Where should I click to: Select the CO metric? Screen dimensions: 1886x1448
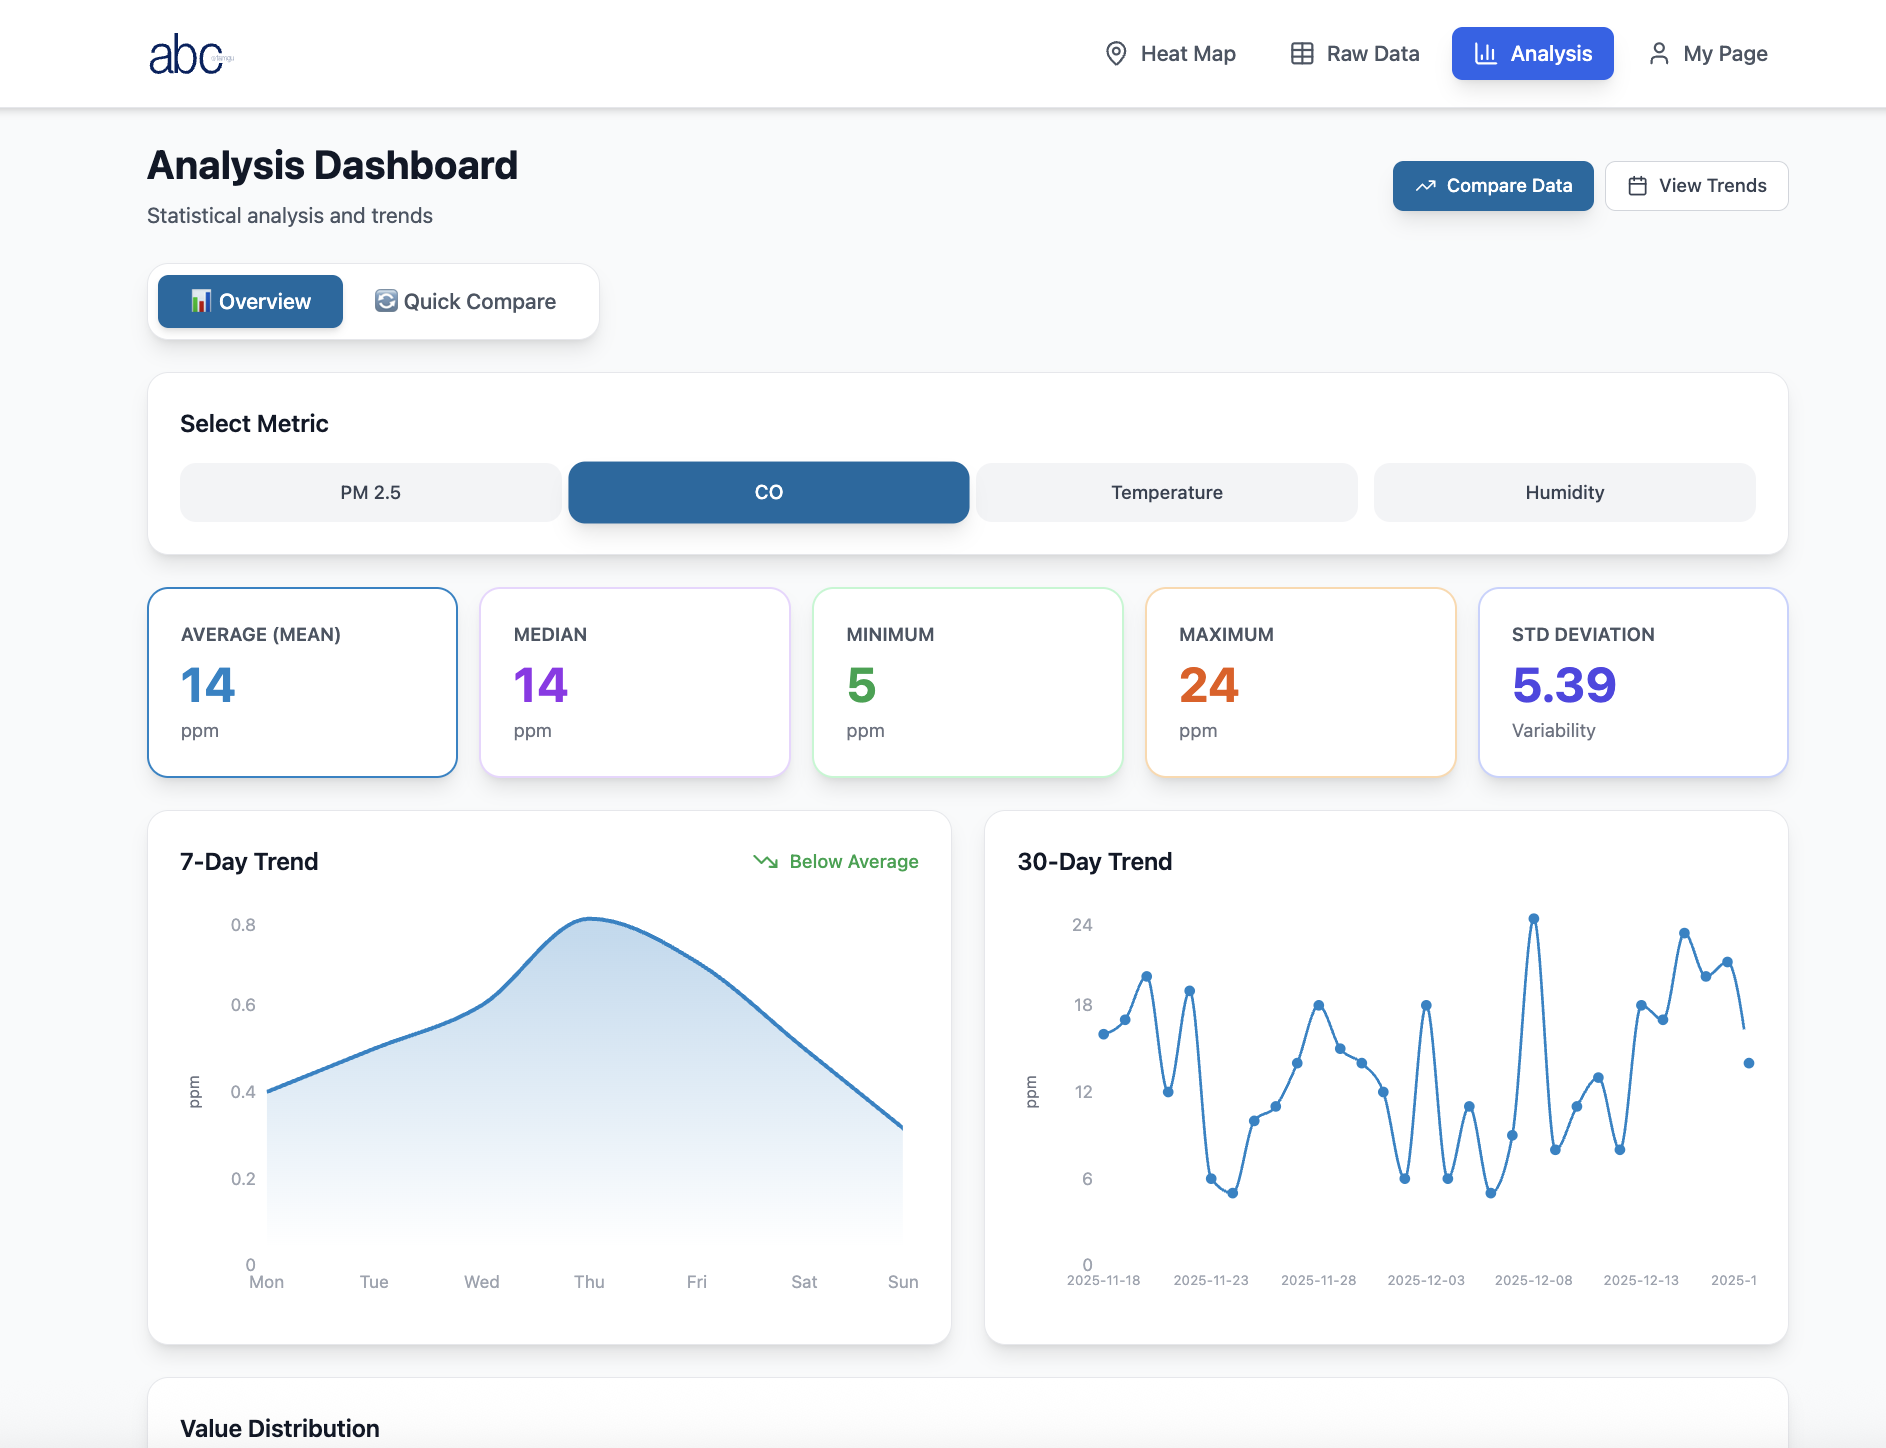coord(768,492)
